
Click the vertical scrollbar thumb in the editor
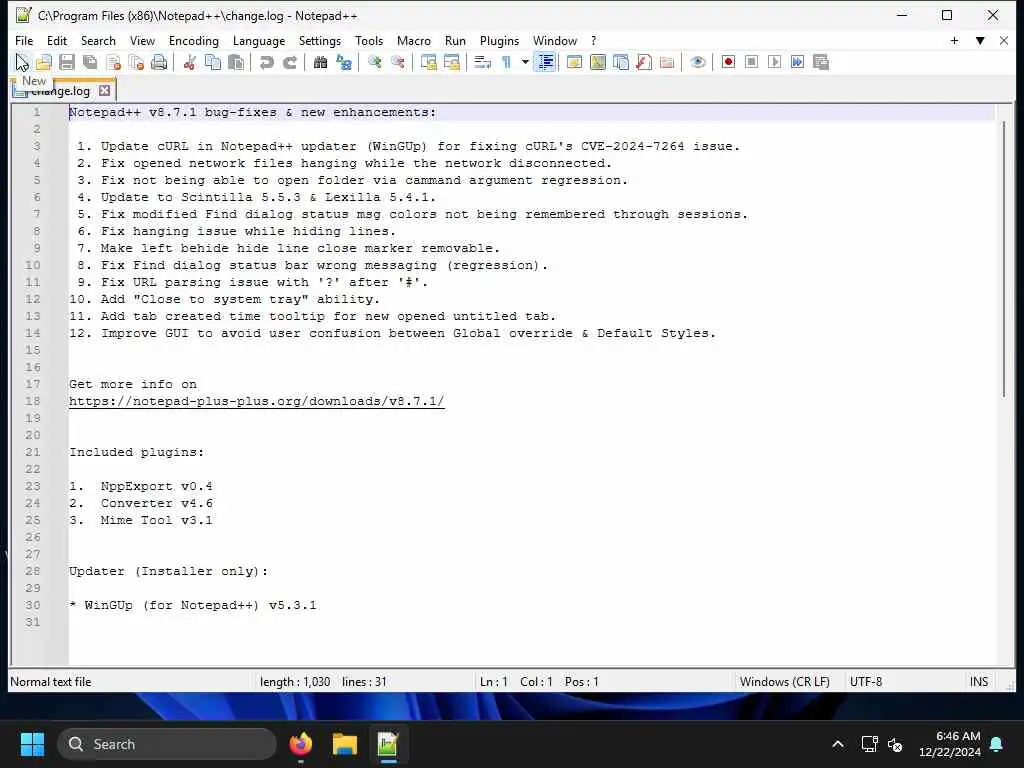[1004, 259]
